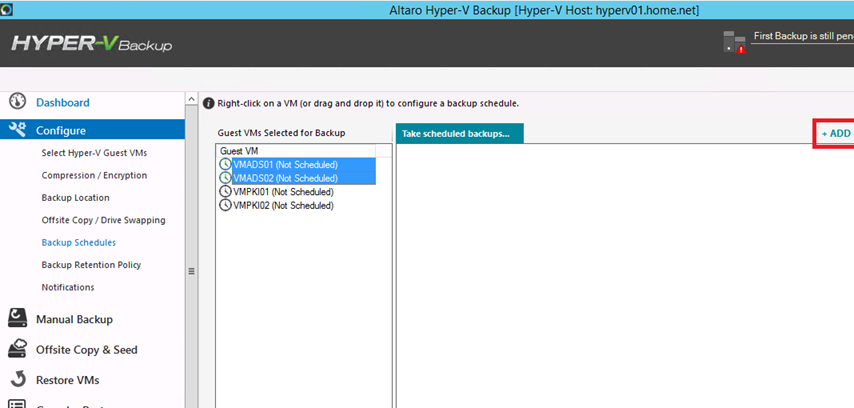Click the info icon beside the hint text
The height and width of the screenshot is (408, 854).
(x=208, y=103)
